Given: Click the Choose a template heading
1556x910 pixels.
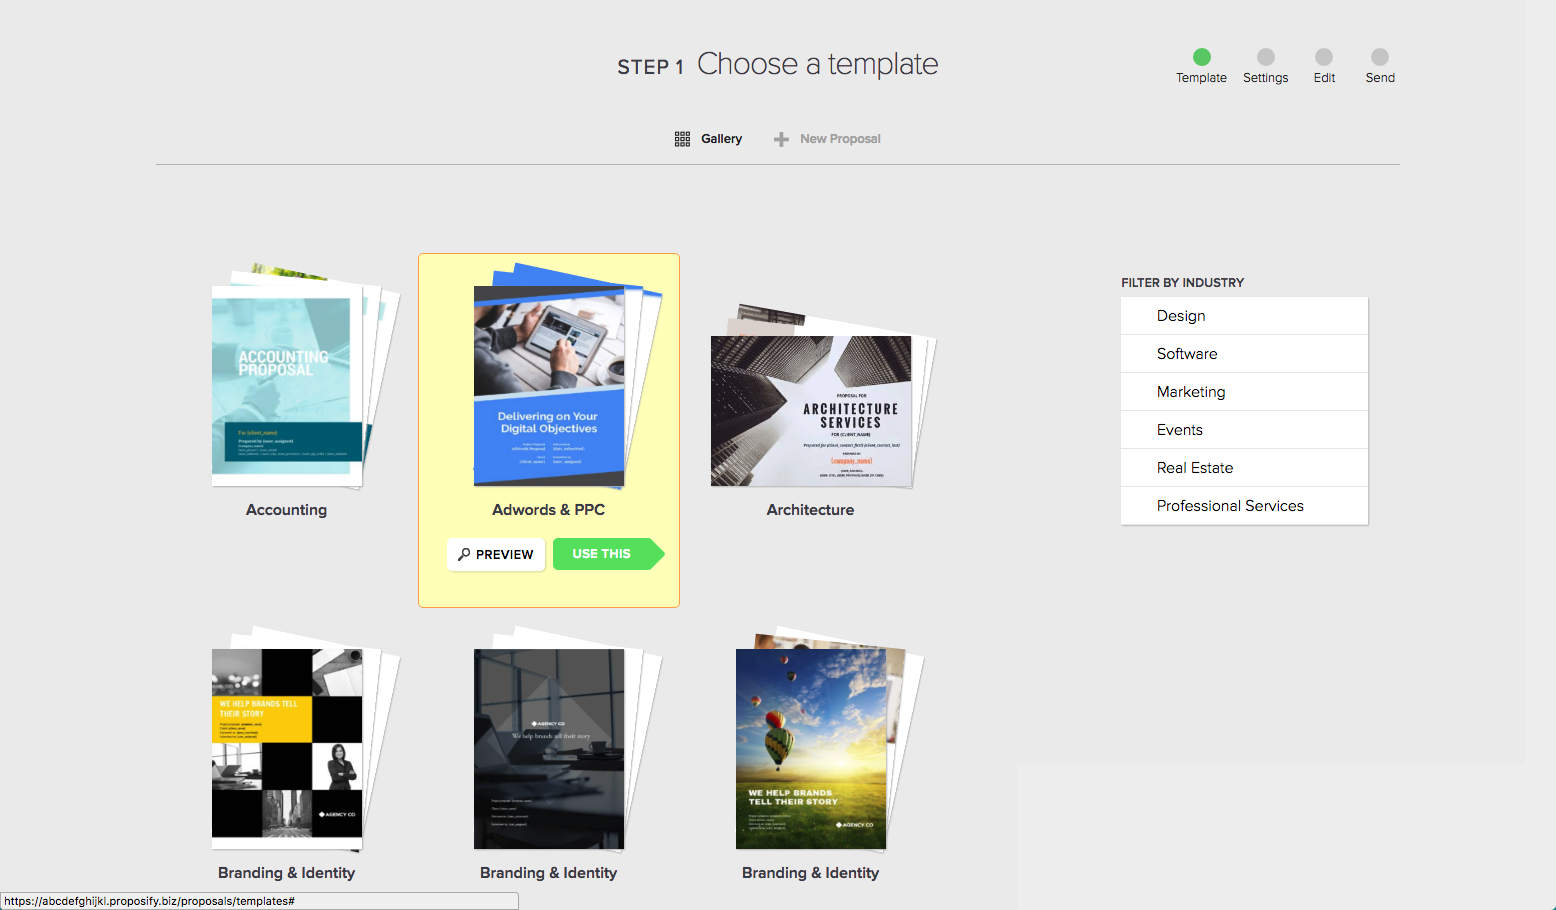Looking at the screenshot, I should tap(817, 64).
